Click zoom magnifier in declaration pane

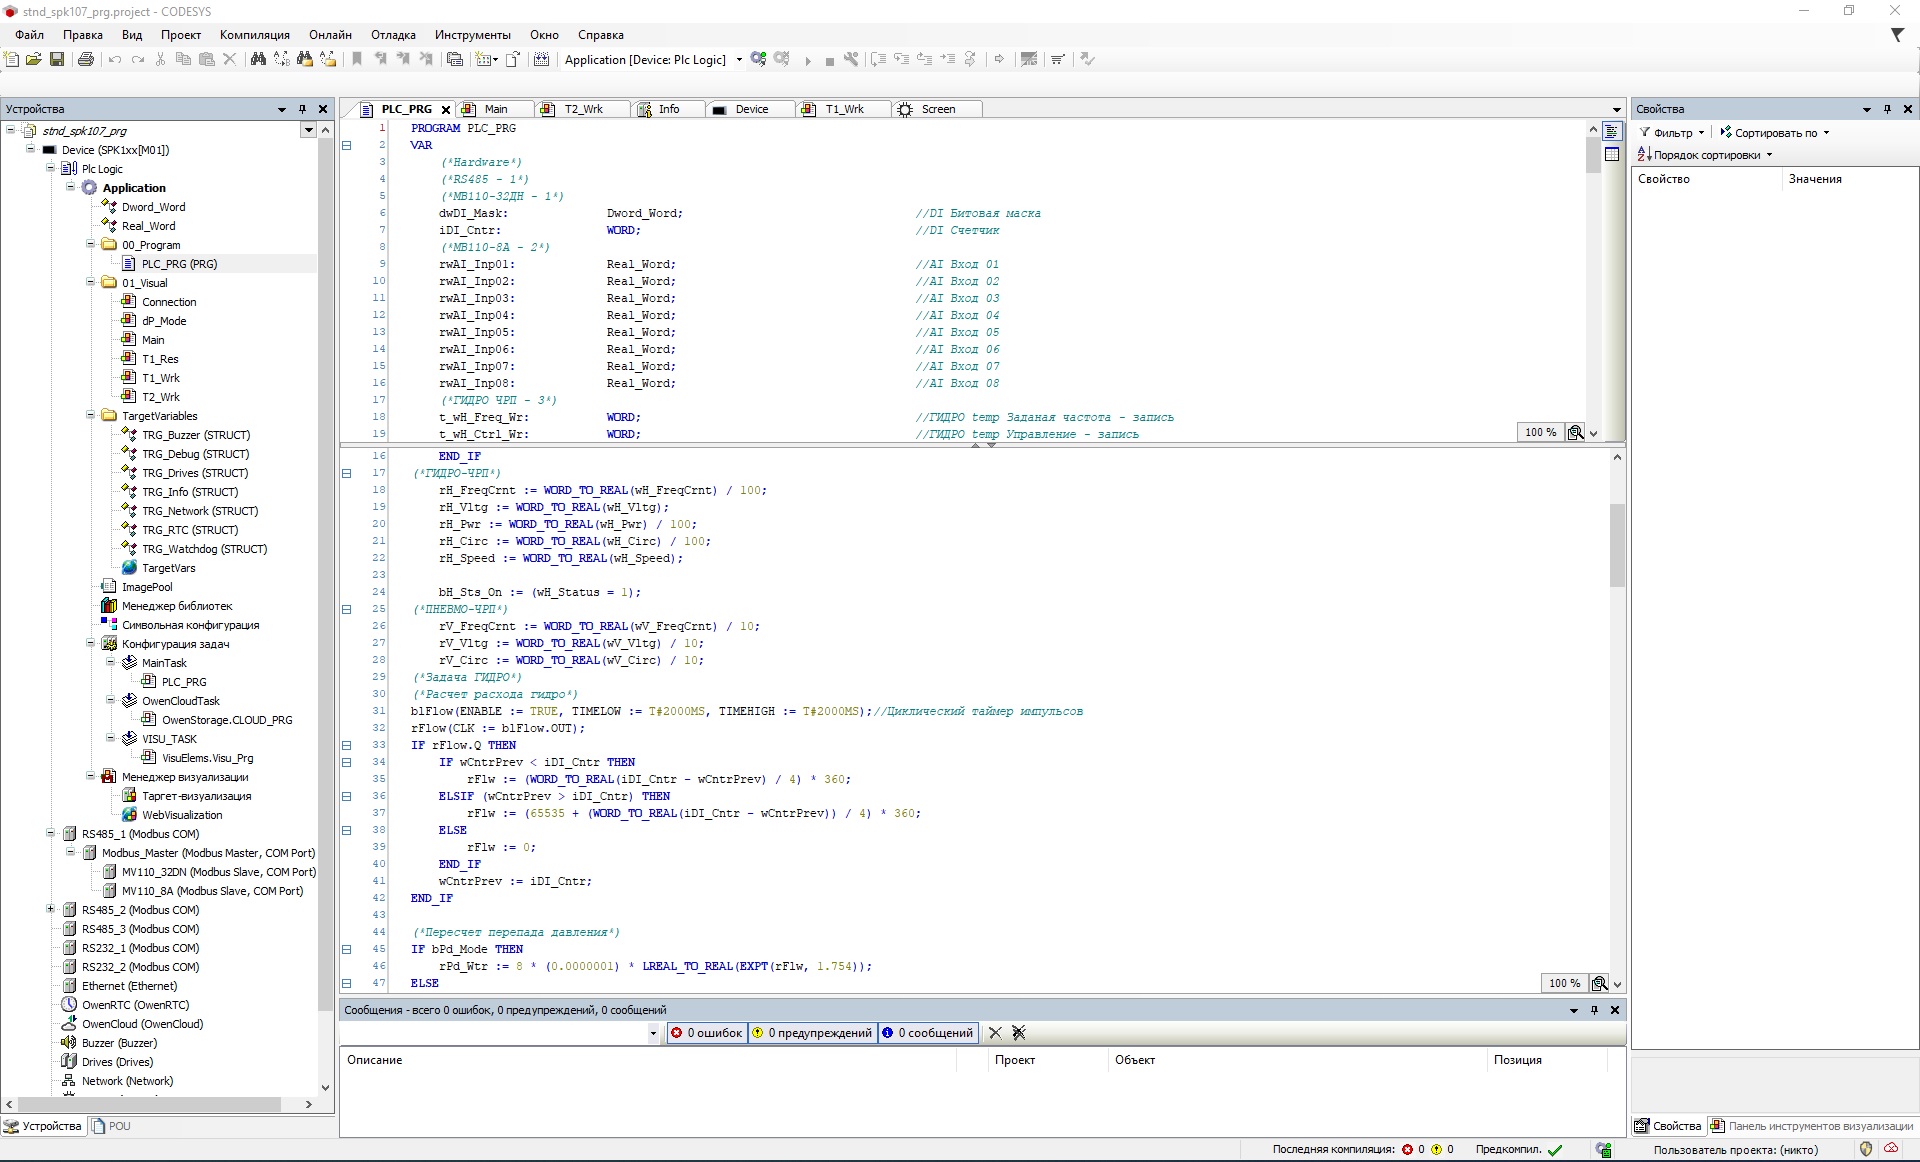tap(1575, 432)
